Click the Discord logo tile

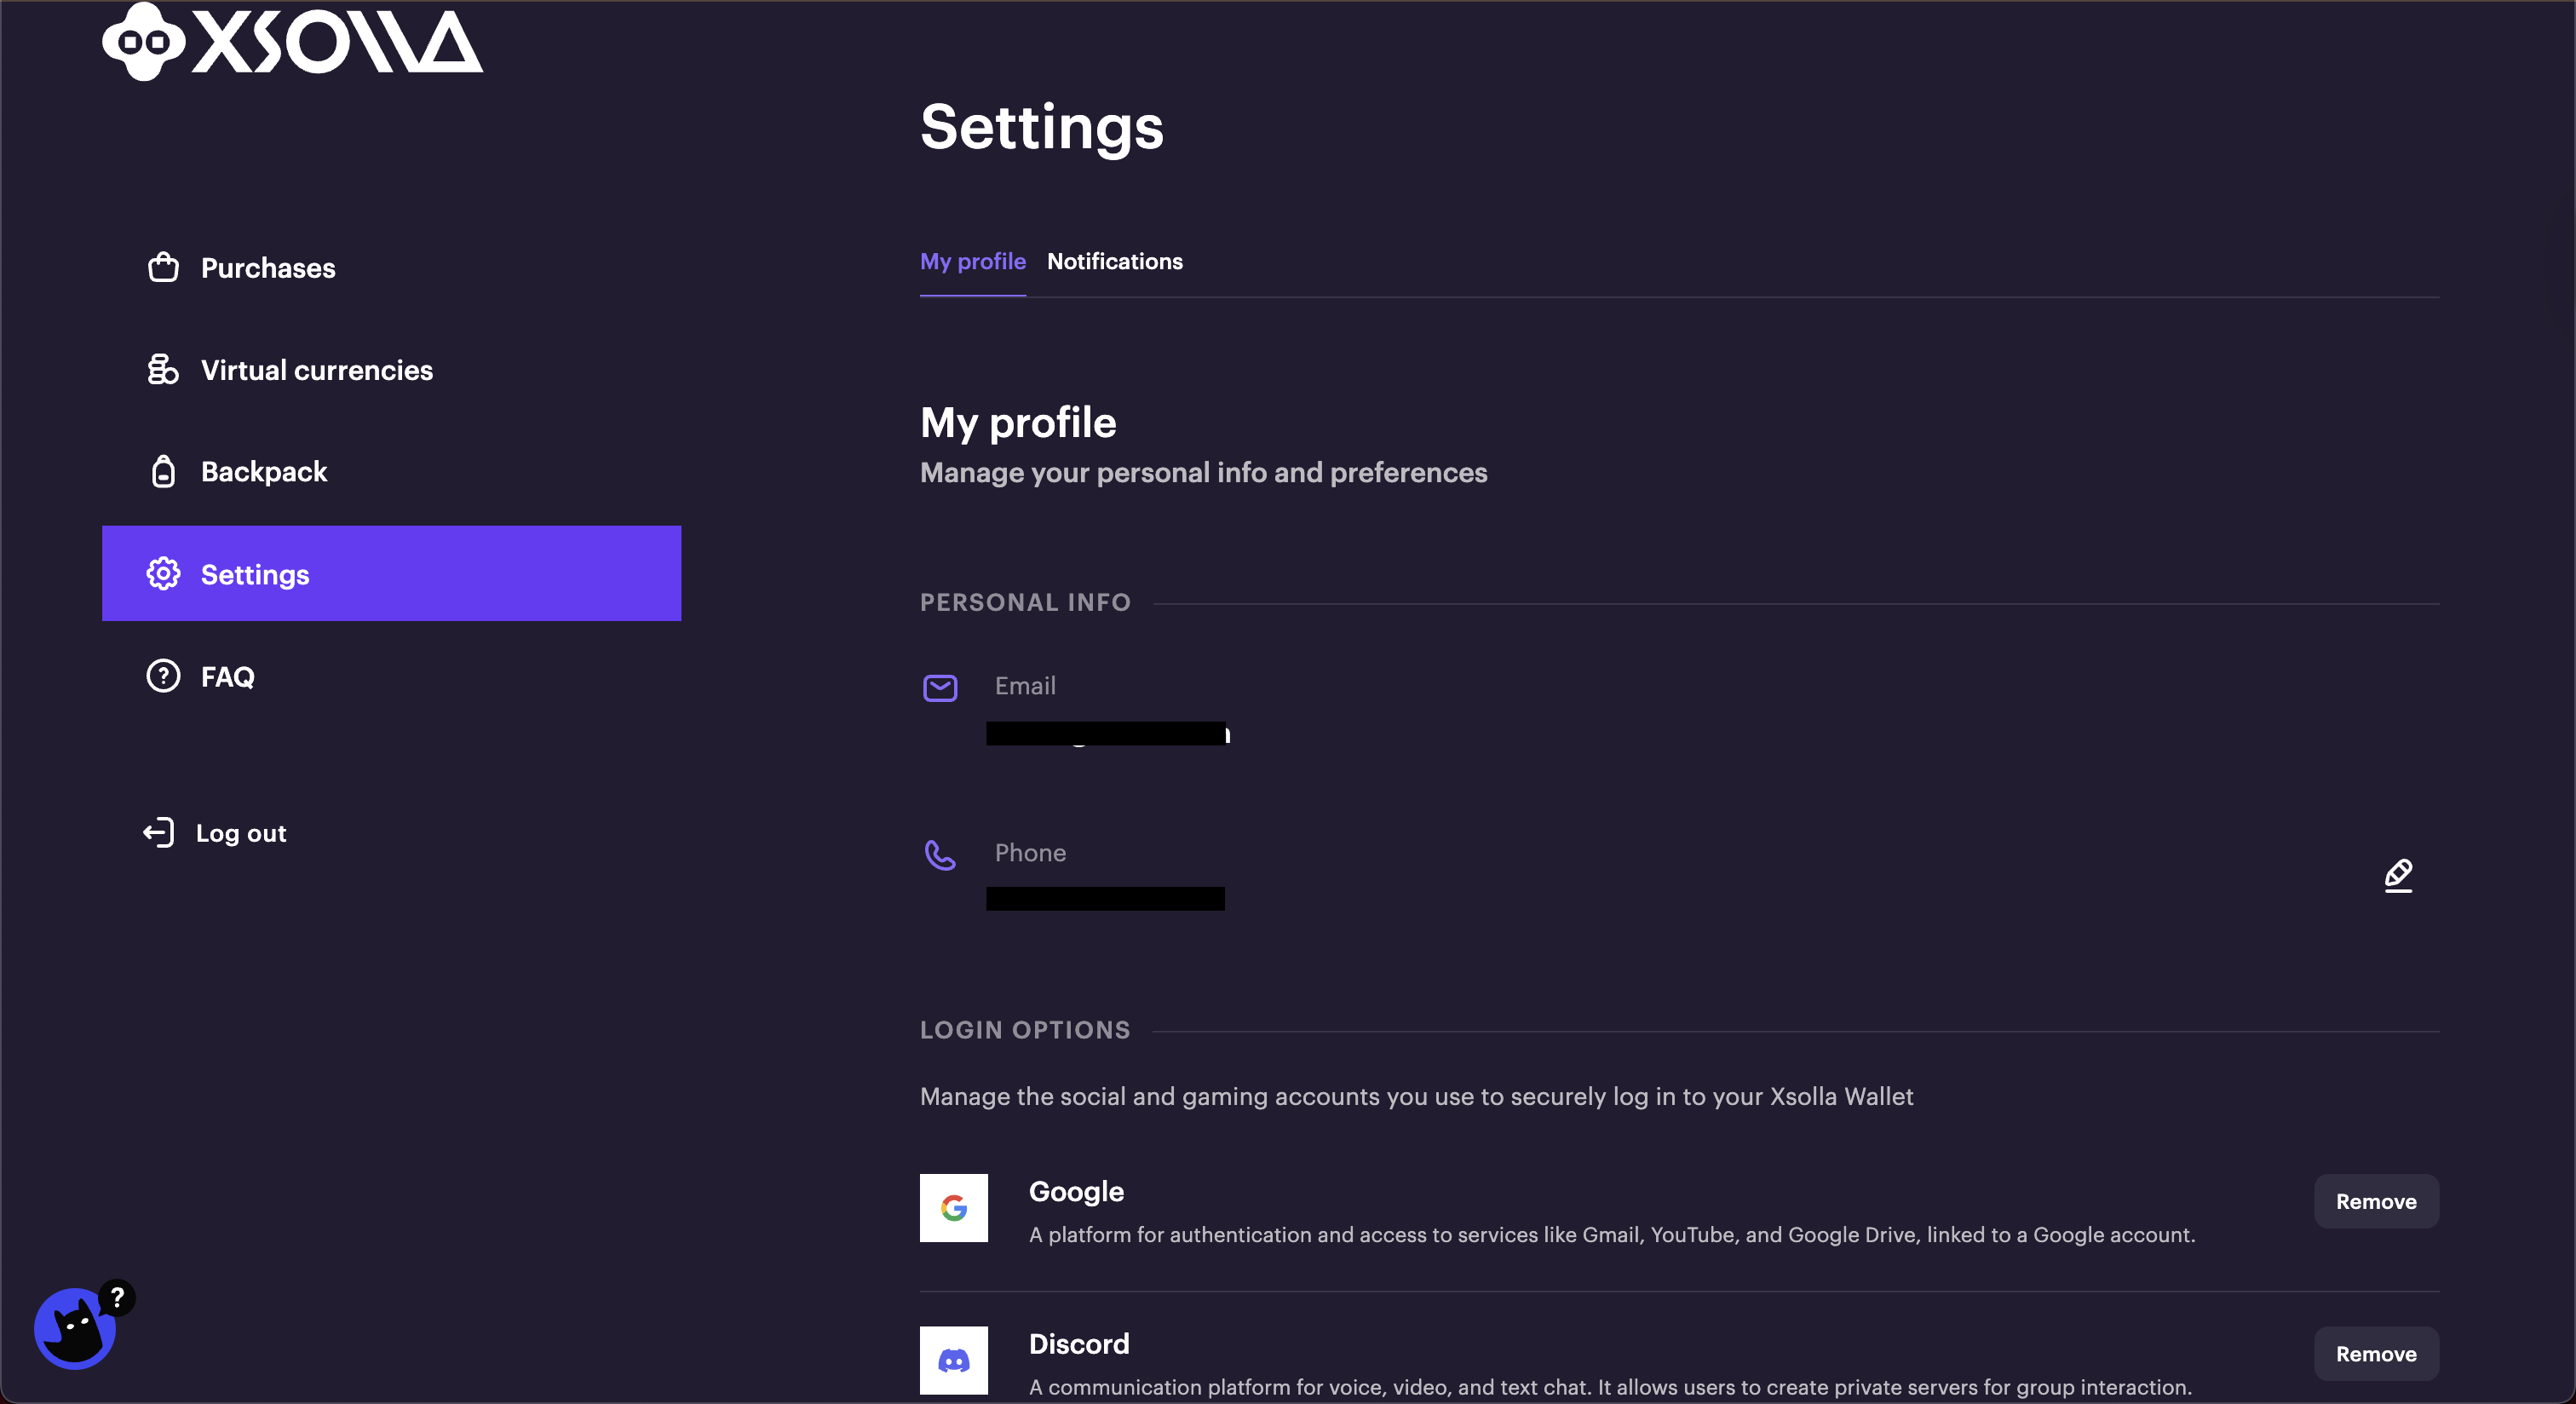953,1360
